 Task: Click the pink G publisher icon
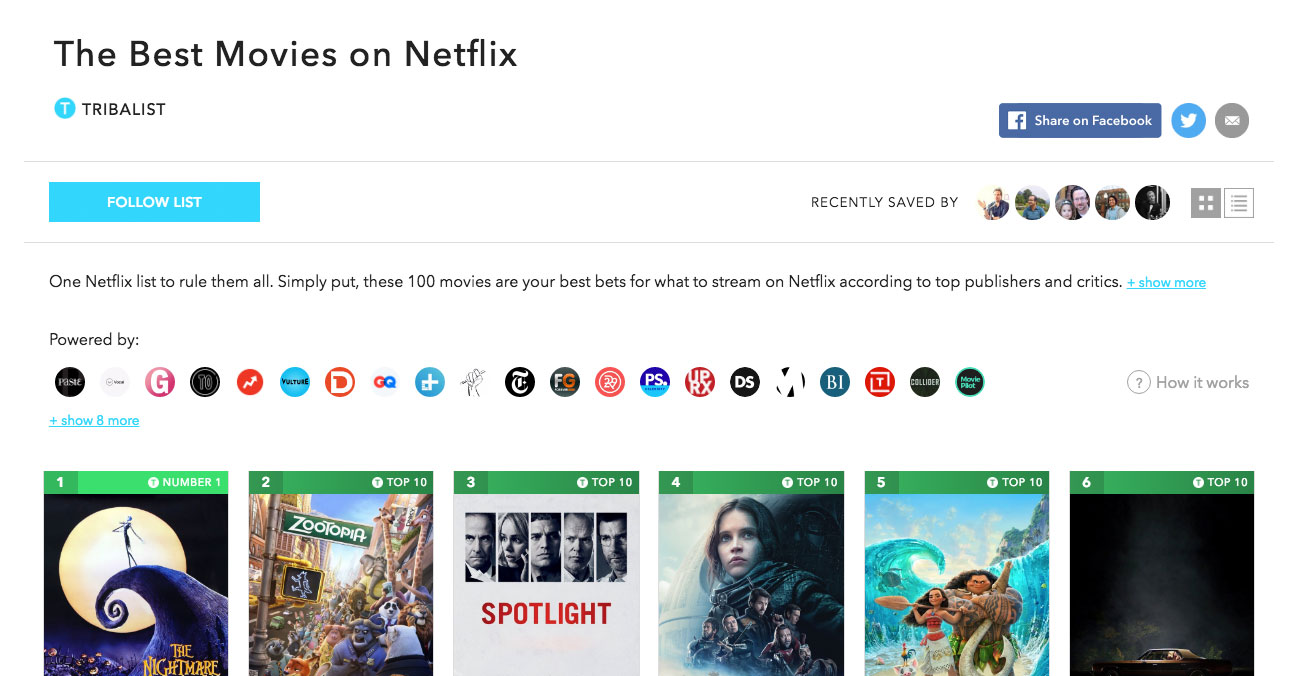(x=160, y=382)
